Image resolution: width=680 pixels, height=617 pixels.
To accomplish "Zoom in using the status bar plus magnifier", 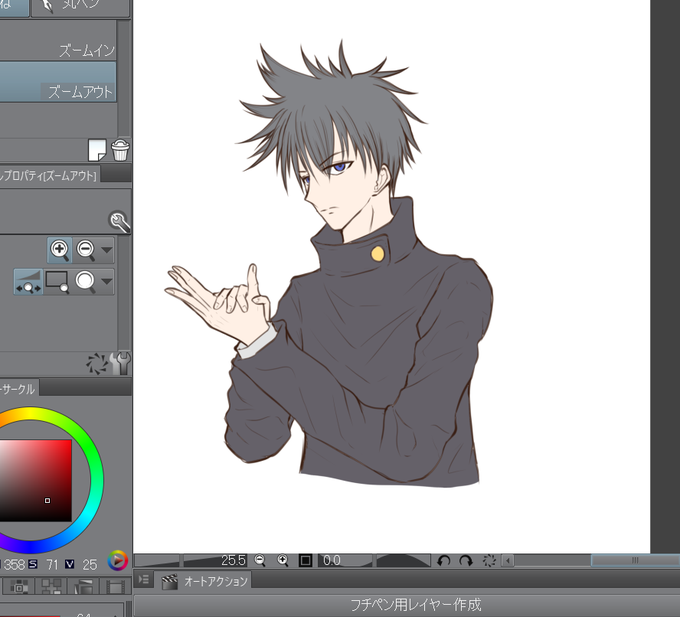I will click(x=282, y=560).
